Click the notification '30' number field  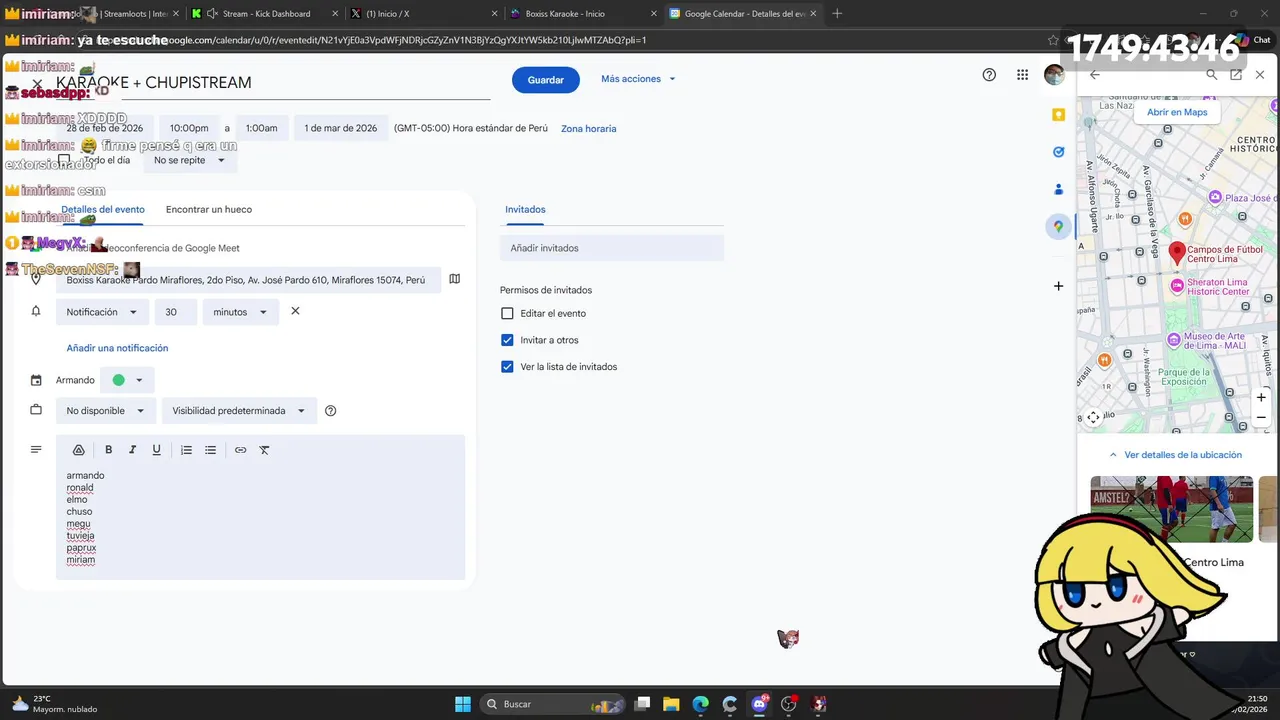[176, 312]
